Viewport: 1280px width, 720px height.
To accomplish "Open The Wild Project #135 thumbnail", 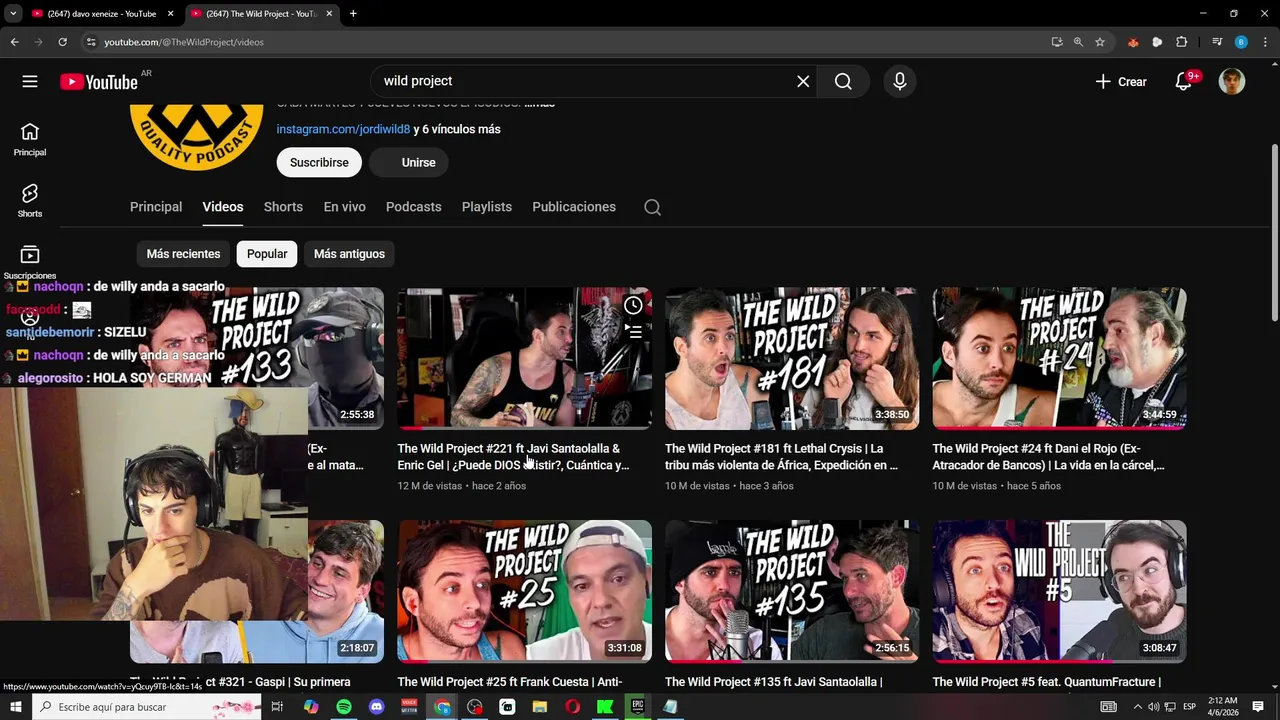I will (x=792, y=591).
